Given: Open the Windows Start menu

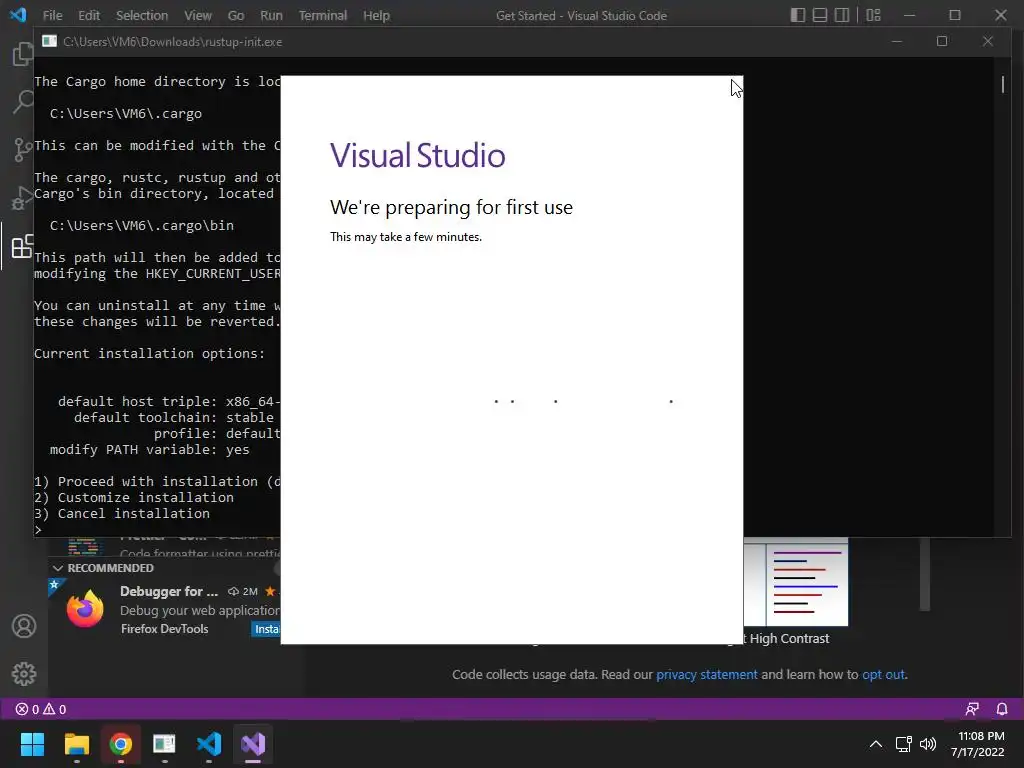Looking at the screenshot, I should click(32, 744).
